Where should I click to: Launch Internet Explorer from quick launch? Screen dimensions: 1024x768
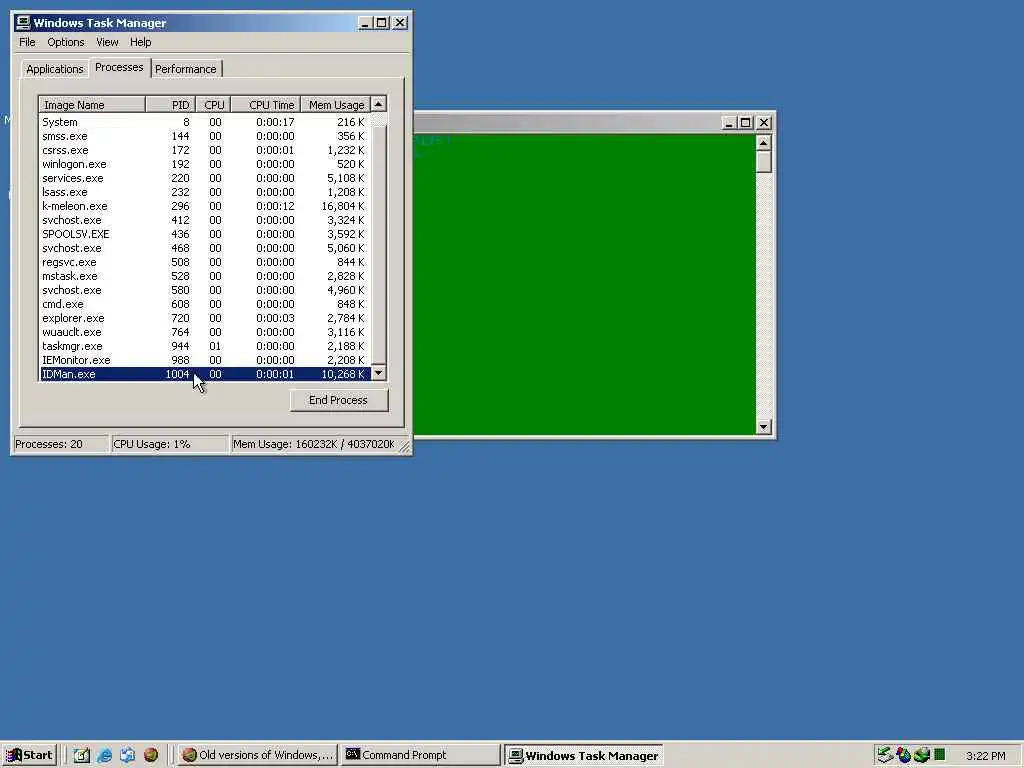[x=104, y=756]
